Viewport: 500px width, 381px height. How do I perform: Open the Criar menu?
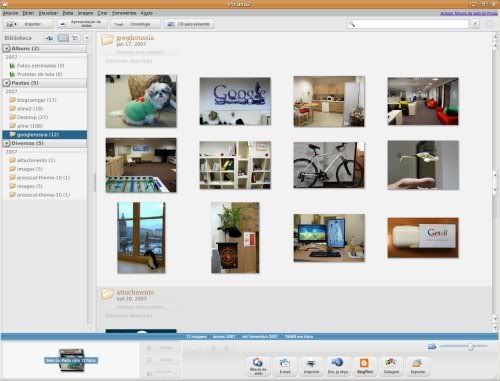(x=102, y=13)
